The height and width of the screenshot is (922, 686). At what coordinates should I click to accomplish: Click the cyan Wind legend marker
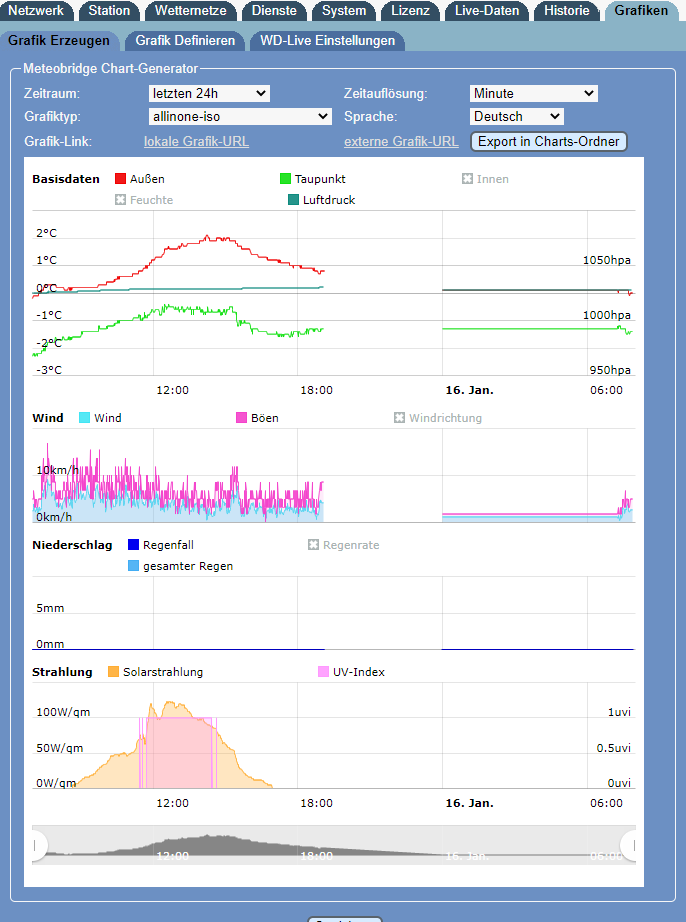tap(85, 418)
